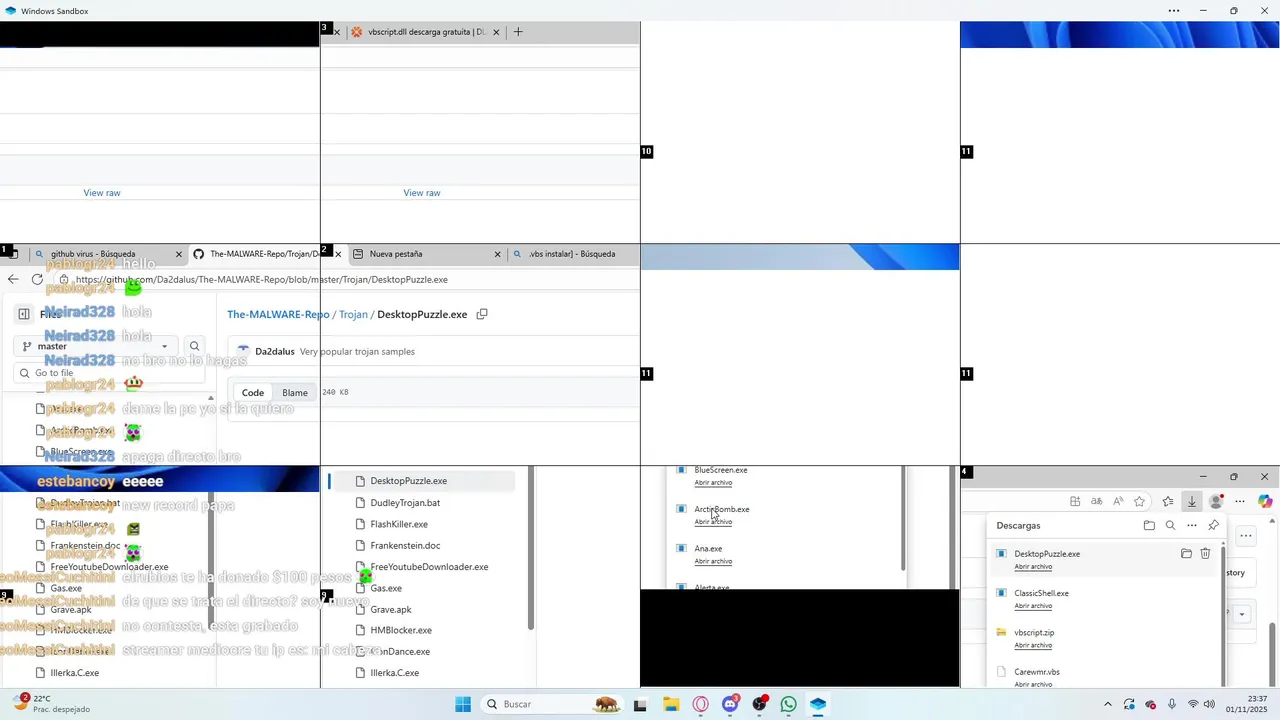This screenshot has width=1280, height=720.
Task: Switch to Nueva pestaña tab
Action: click(x=396, y=254)
